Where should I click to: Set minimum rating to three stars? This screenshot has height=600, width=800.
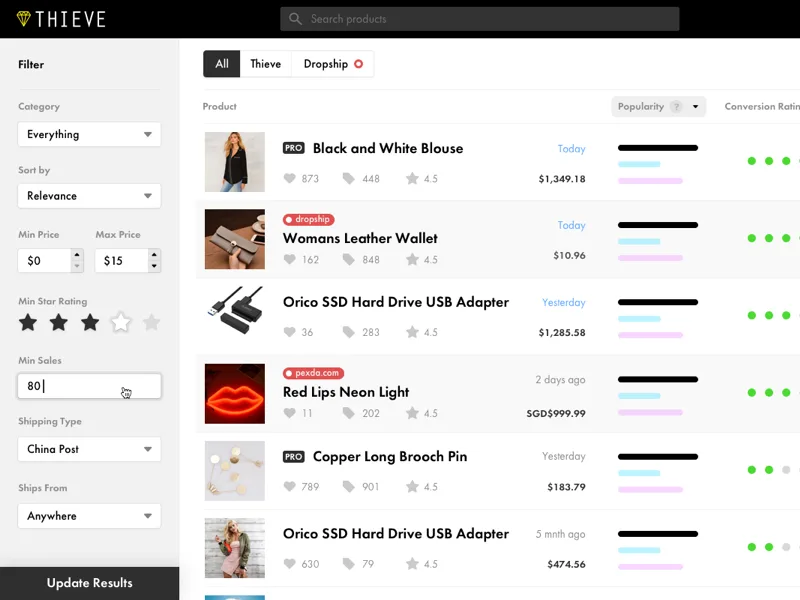tap(90, 322)
